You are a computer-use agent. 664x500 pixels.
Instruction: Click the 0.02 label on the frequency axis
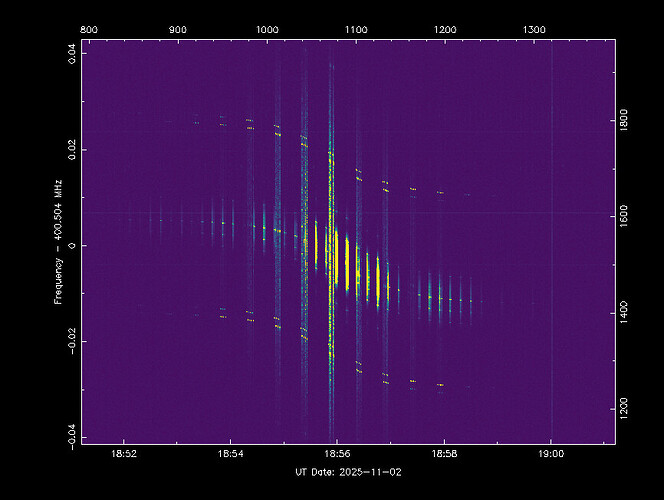click(69, 149)
